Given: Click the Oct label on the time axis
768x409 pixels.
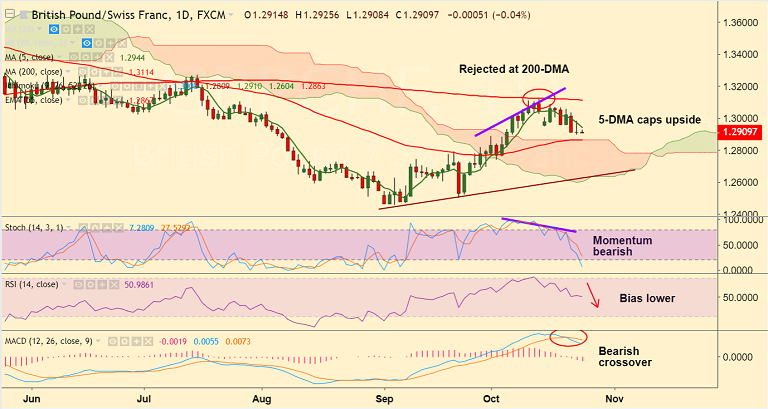Looking at the screenshot, I should pyautogui.click(x=491, y=399).
